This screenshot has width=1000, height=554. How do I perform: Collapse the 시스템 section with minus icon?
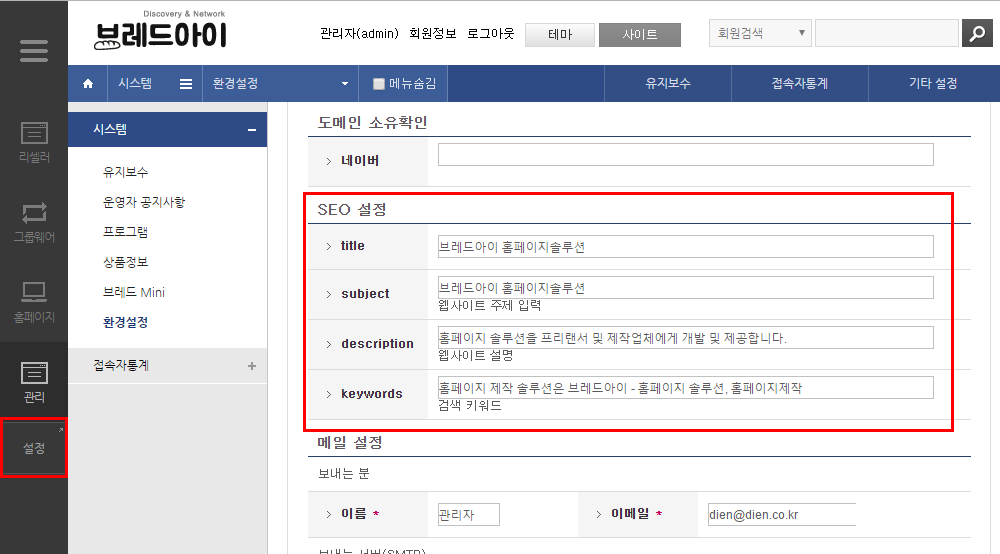(252, 130)
